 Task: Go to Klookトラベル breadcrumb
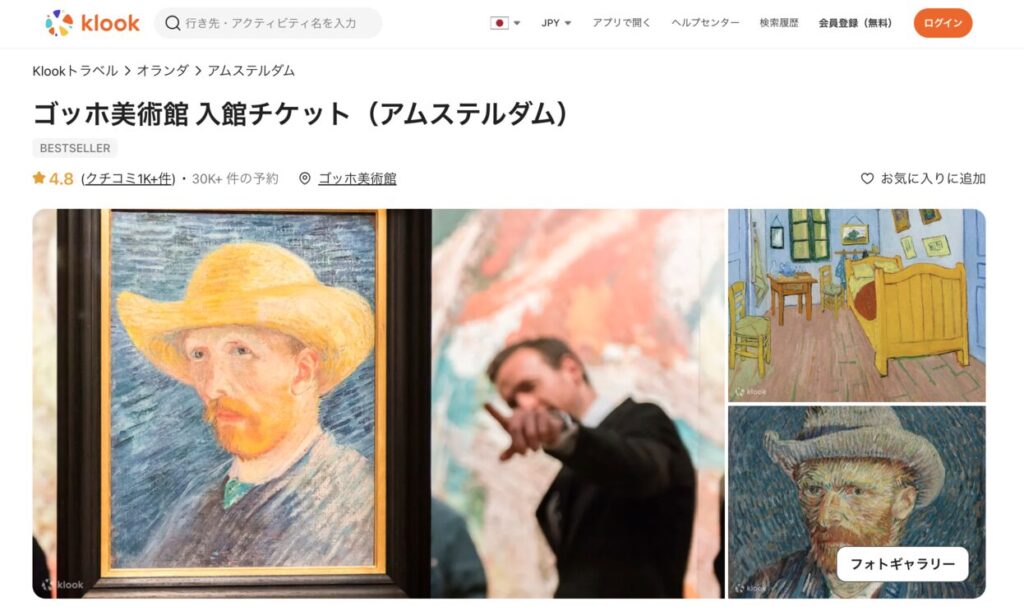(x=75, y=70)
